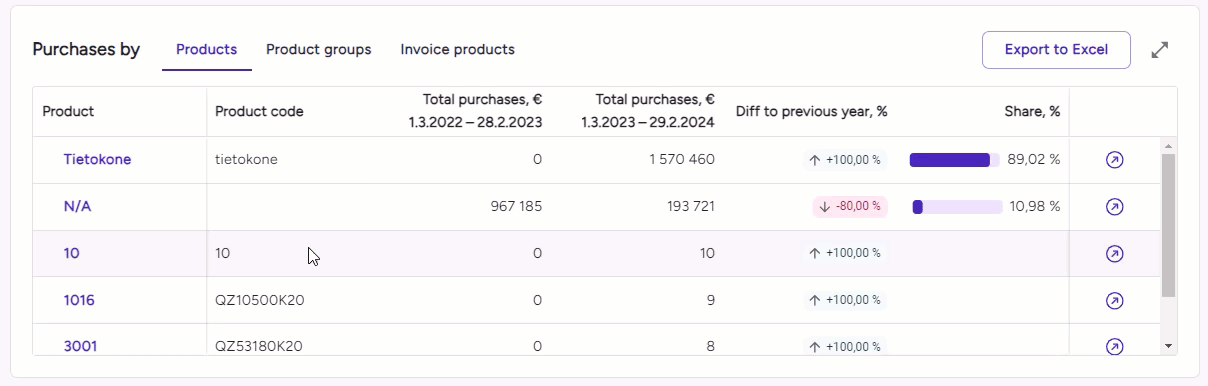The image size is (1208, 386).
Task: Click product code QZ53180K20
Action: (259, 346)
